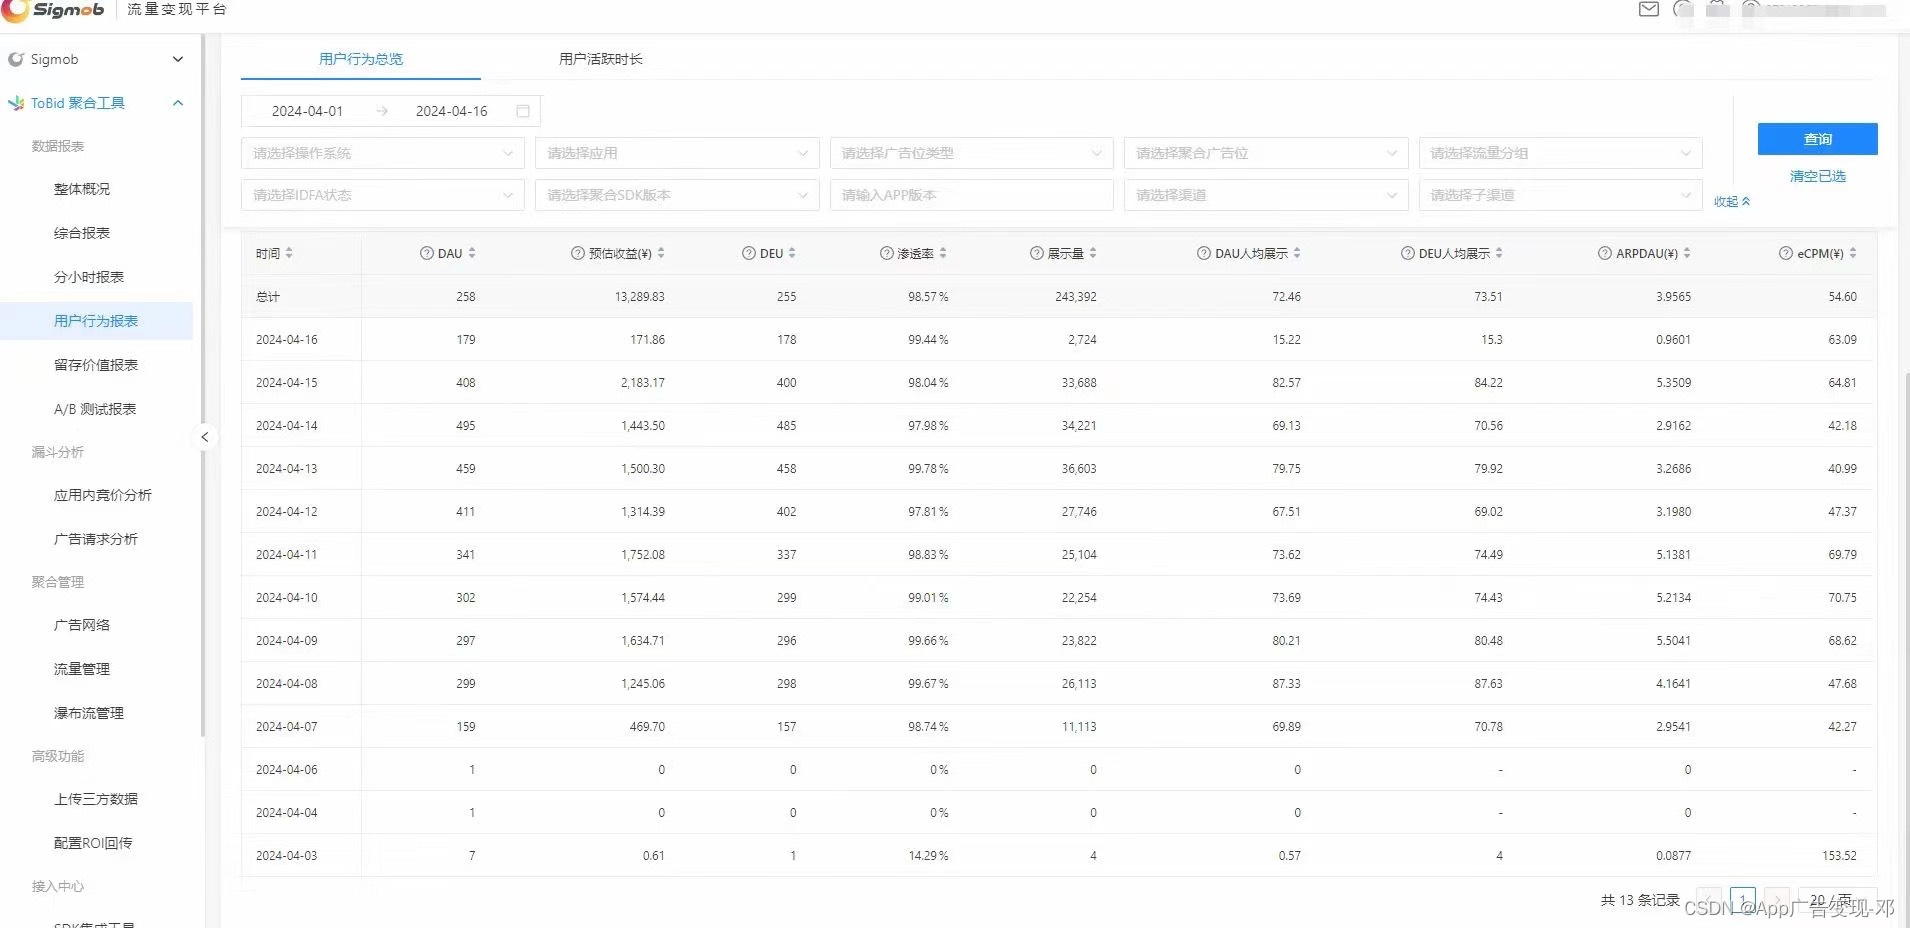This screenshot has height=928, width=1910.
Task: Sort table by 时间 column arrows
Action: tap(289, 253)
